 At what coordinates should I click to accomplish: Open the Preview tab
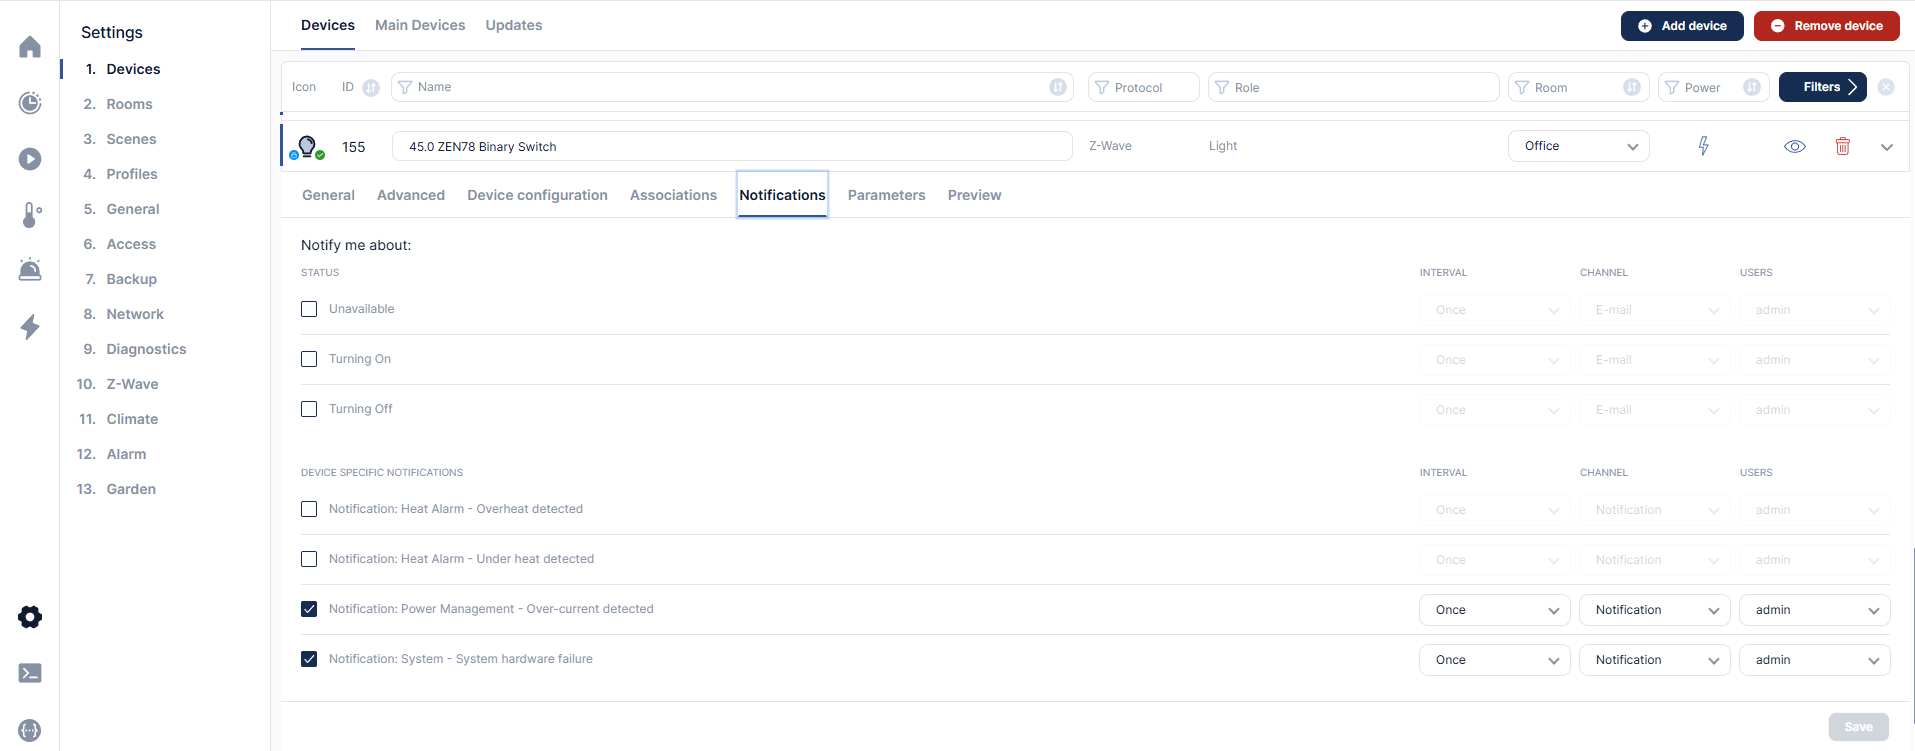(974, 195)
